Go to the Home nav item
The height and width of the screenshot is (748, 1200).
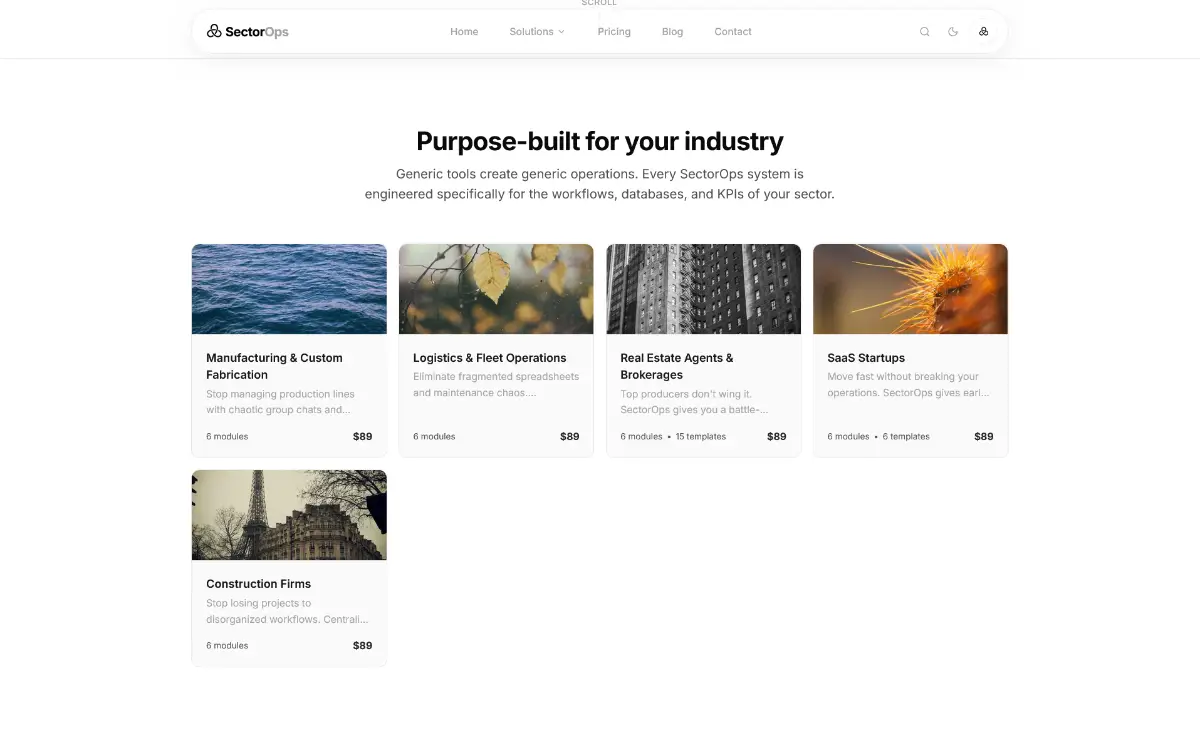[x=464, y=32]
